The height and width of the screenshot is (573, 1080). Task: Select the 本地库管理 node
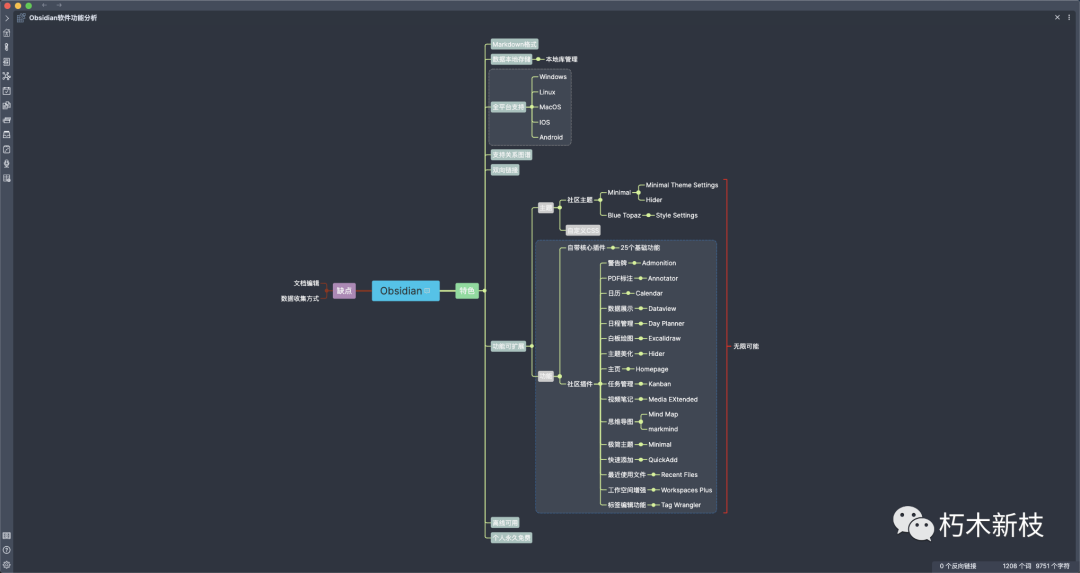(562, 59)
